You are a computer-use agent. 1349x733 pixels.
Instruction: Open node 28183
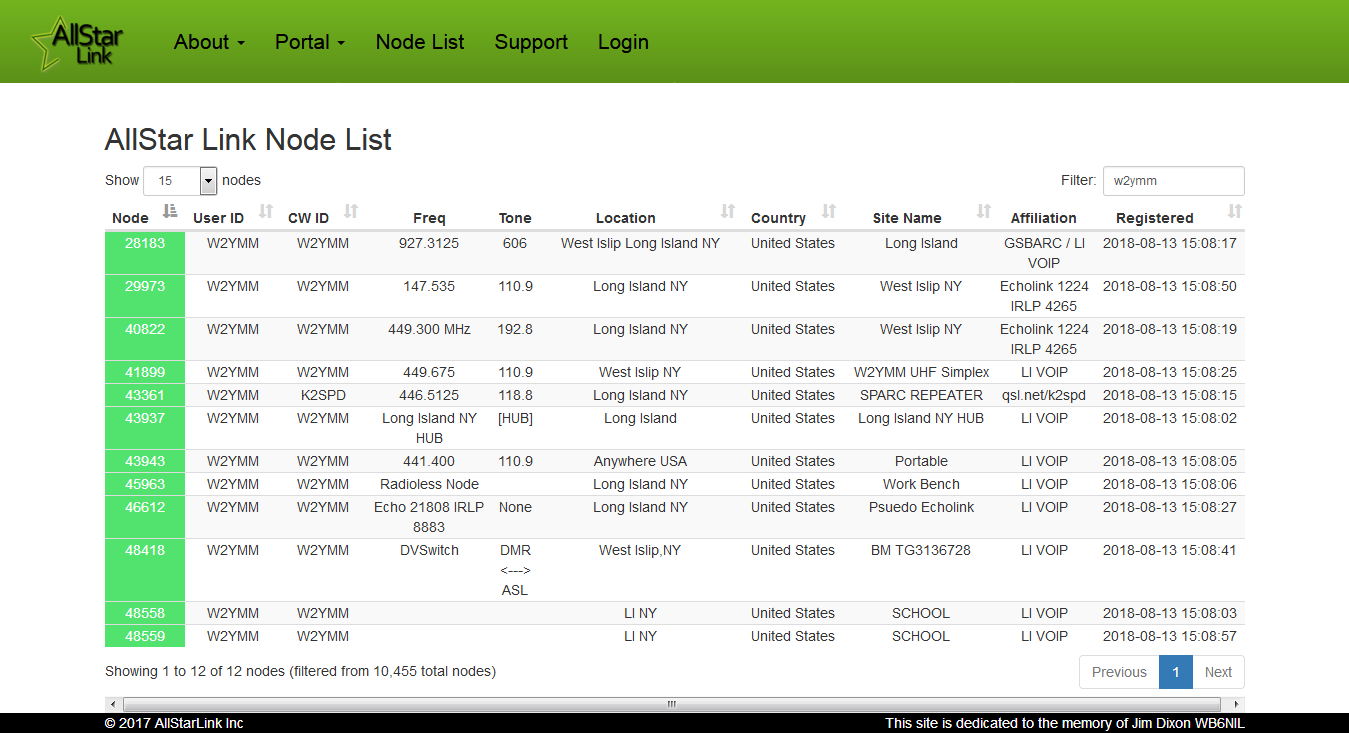(145, 243)
